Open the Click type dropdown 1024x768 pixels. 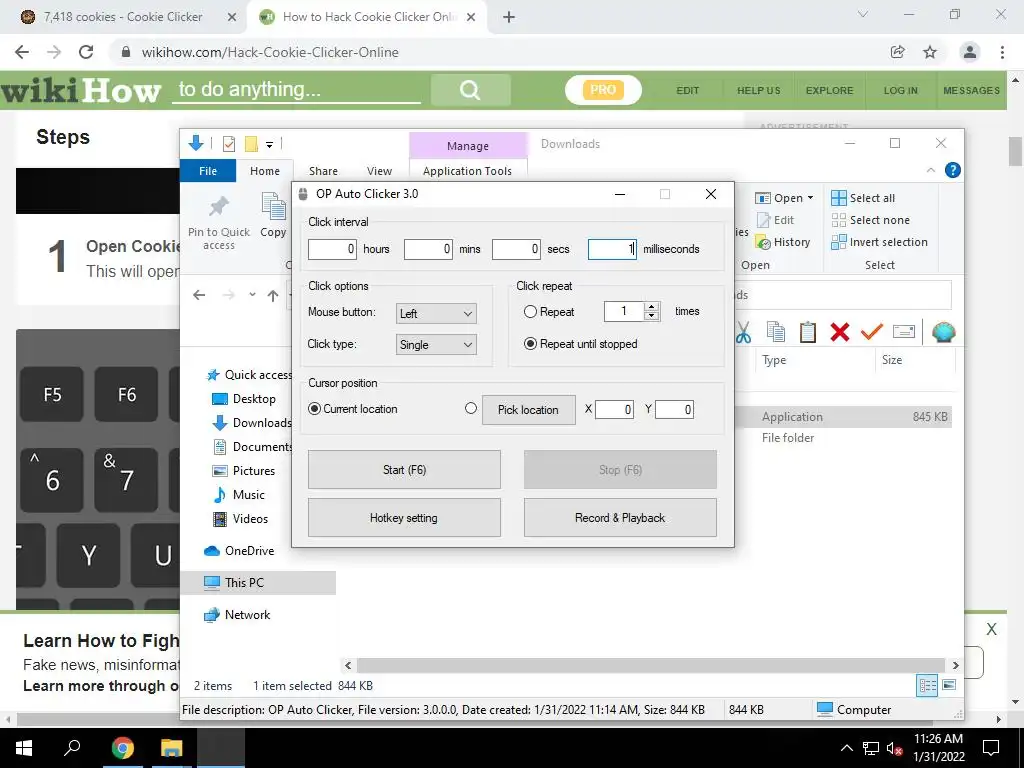436,345
